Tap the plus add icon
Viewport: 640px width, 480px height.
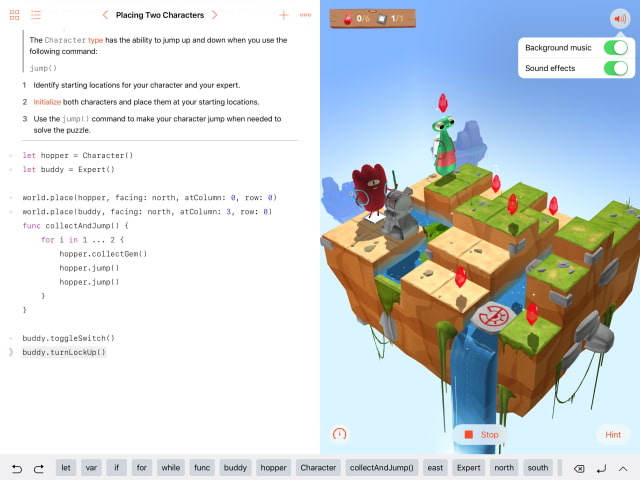[x=284, y=15]
